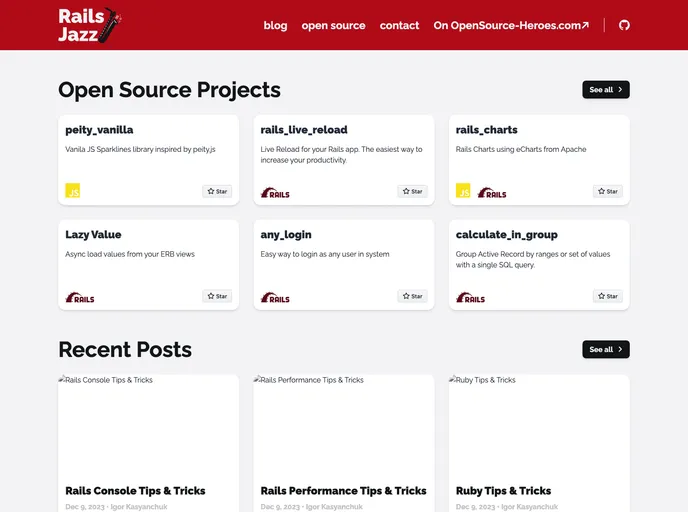This screenshot has width=688, height=512.
Task: Click 'Easy way to login as any user' text
Action: 325,254
